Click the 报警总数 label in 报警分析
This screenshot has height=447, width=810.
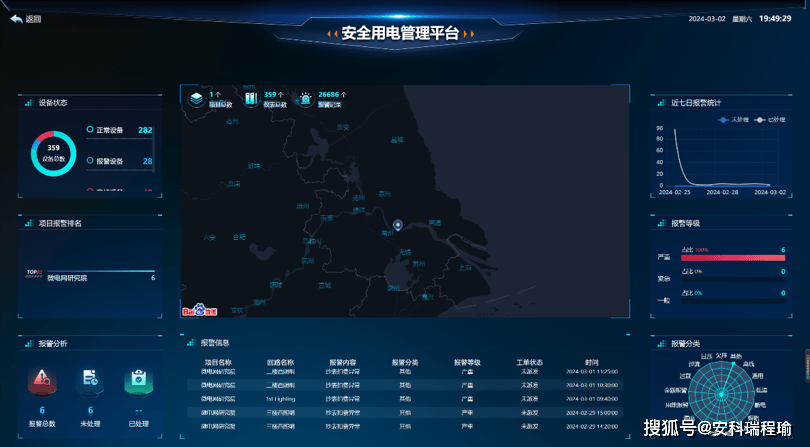[x=42, y=424]
